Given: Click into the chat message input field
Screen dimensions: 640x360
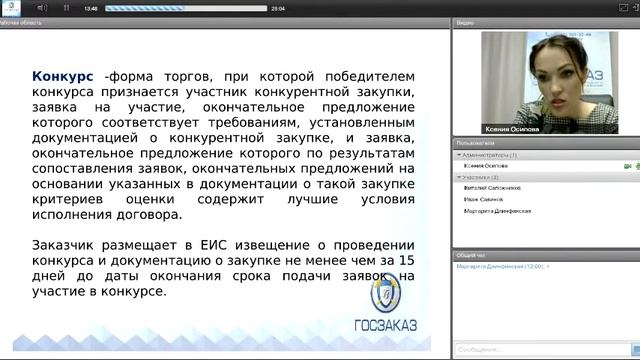Looking at the screenshot, I should pyautogui.click(x=543, y=349).
